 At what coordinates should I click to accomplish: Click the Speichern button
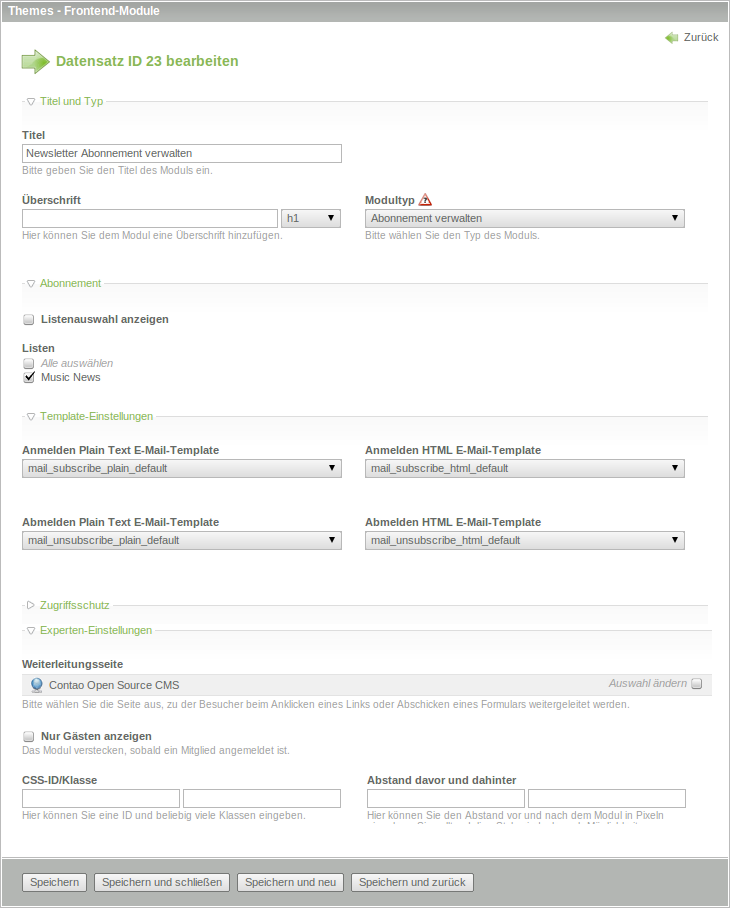(54, 882)
